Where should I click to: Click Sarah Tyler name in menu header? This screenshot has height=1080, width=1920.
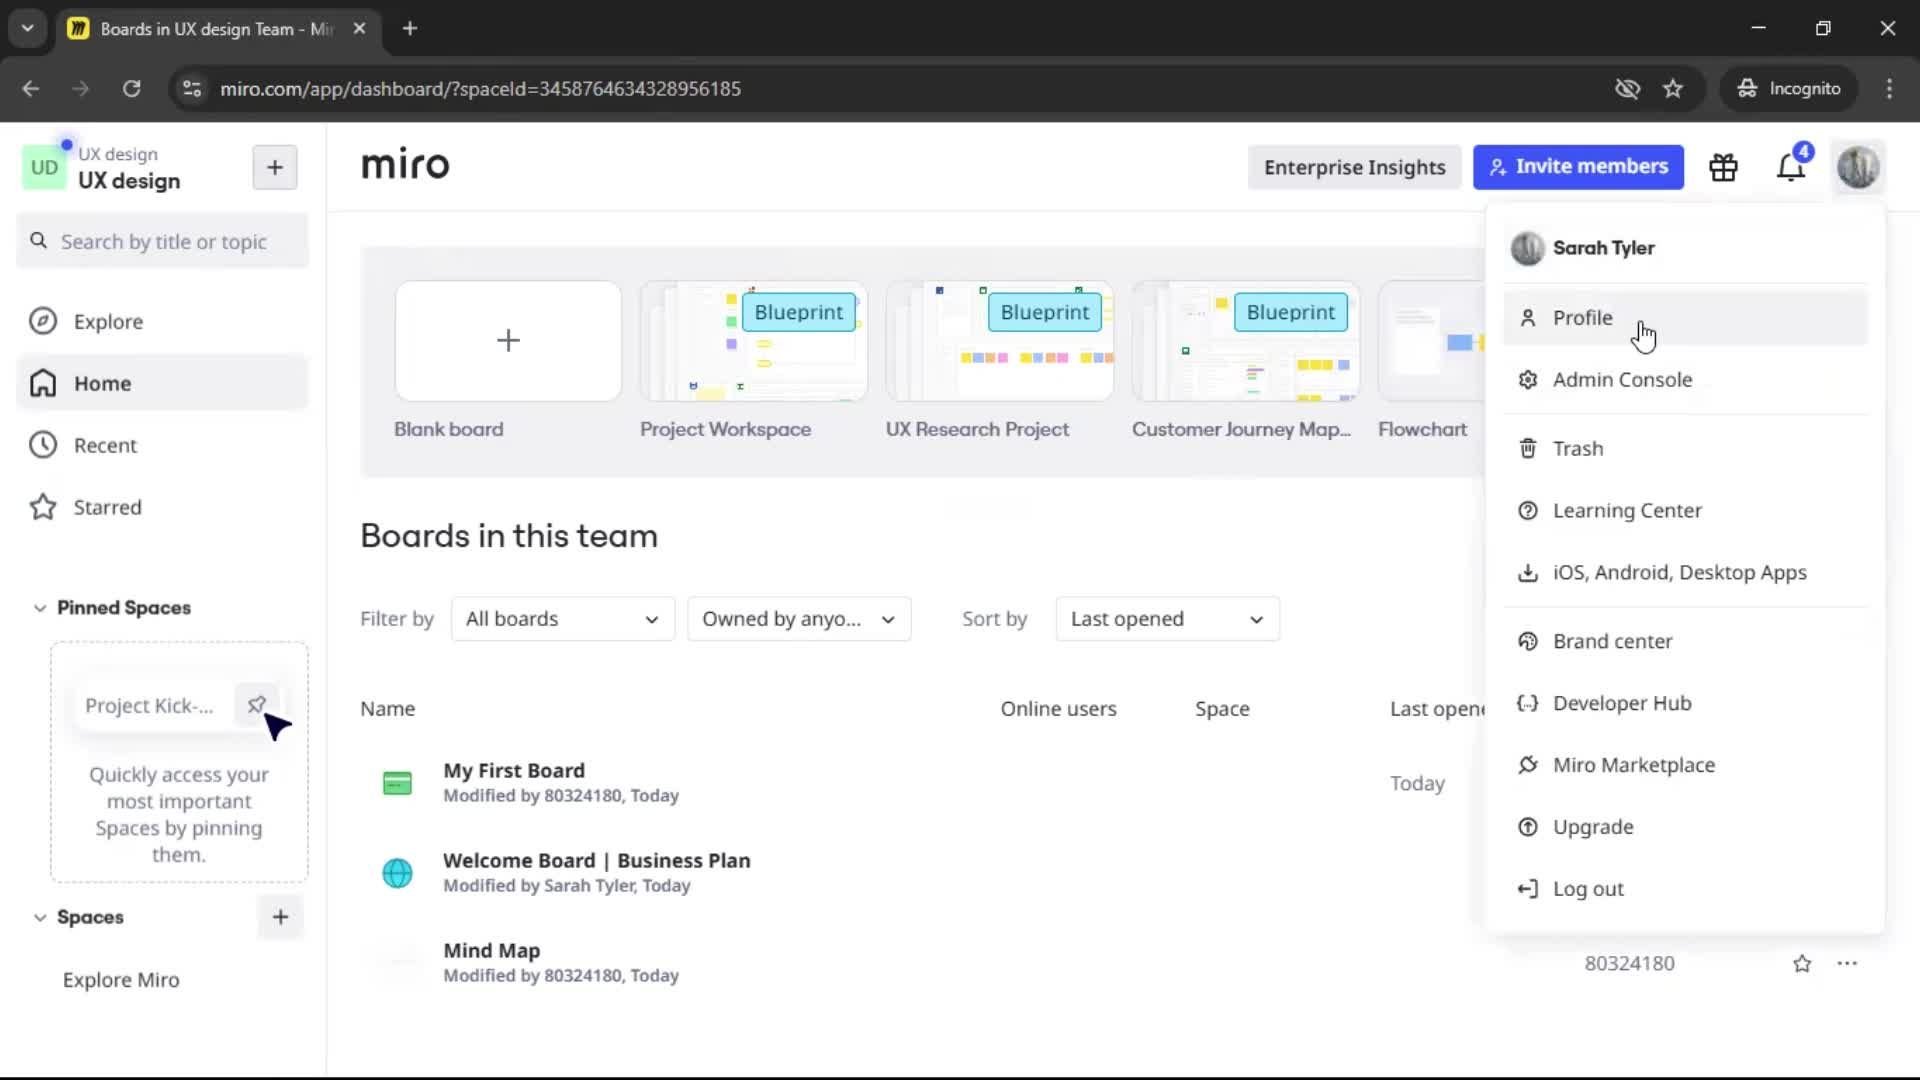click(x=1603, y=248)
